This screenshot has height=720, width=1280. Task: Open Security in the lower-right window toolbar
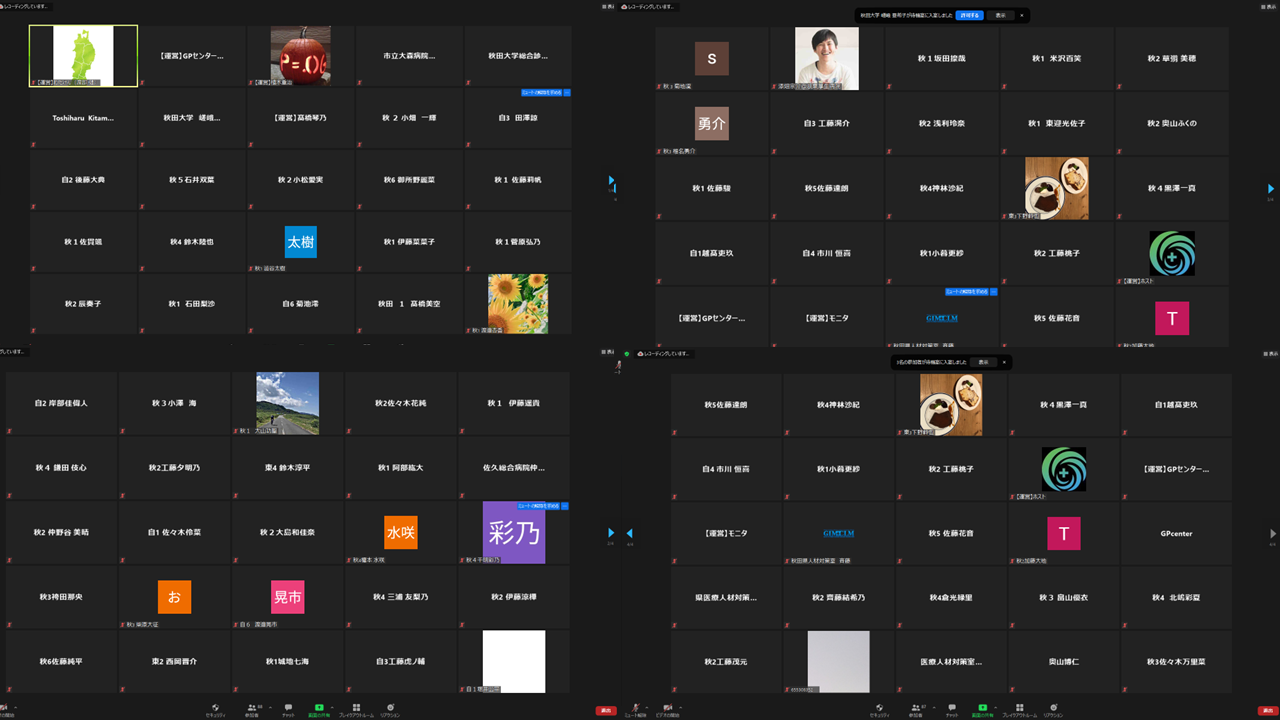(879, 709)
